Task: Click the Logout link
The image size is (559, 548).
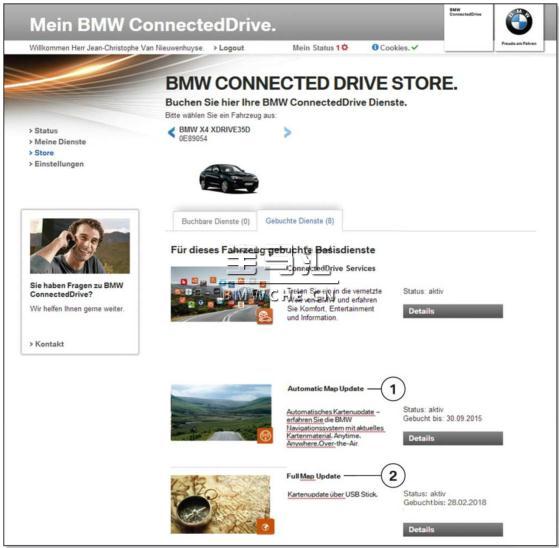Action: click(229, 48)
